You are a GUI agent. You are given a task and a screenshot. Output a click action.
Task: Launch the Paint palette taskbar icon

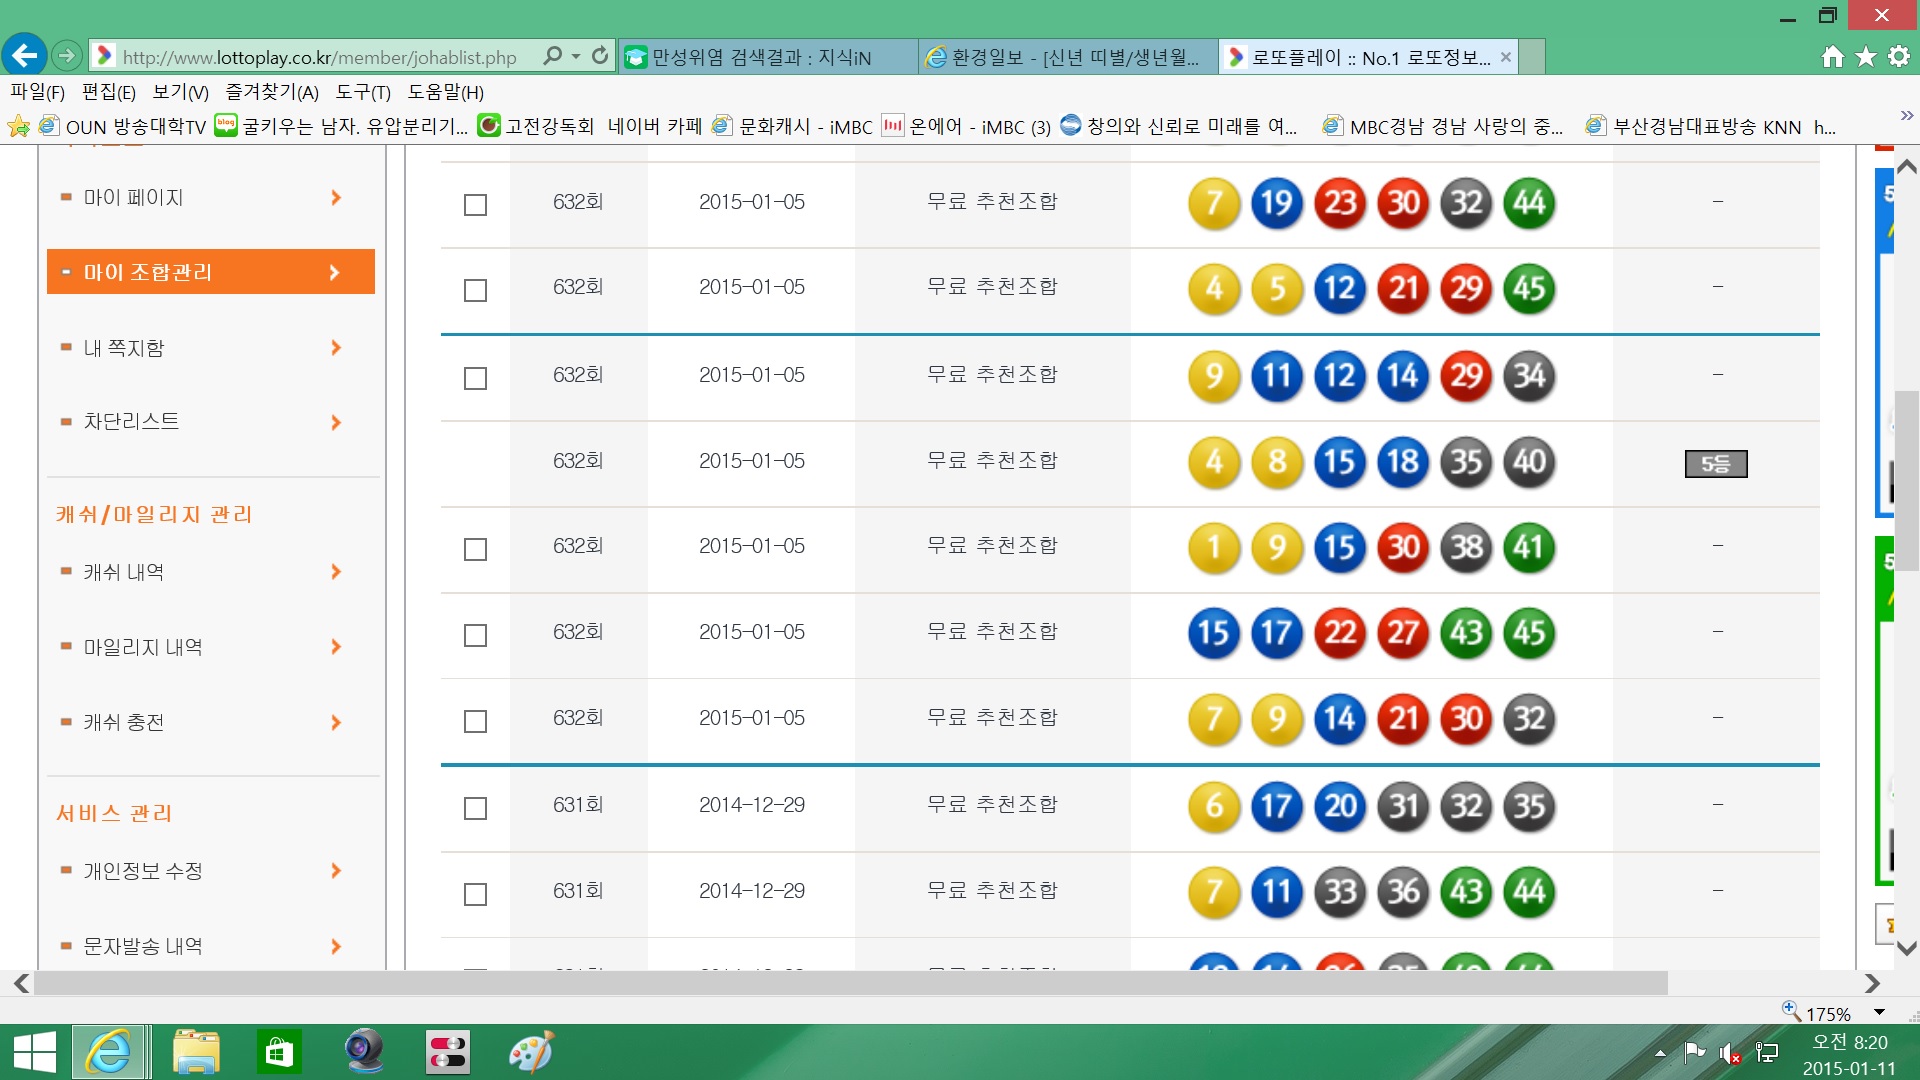pyautogui.click(x=531, y=1052)
